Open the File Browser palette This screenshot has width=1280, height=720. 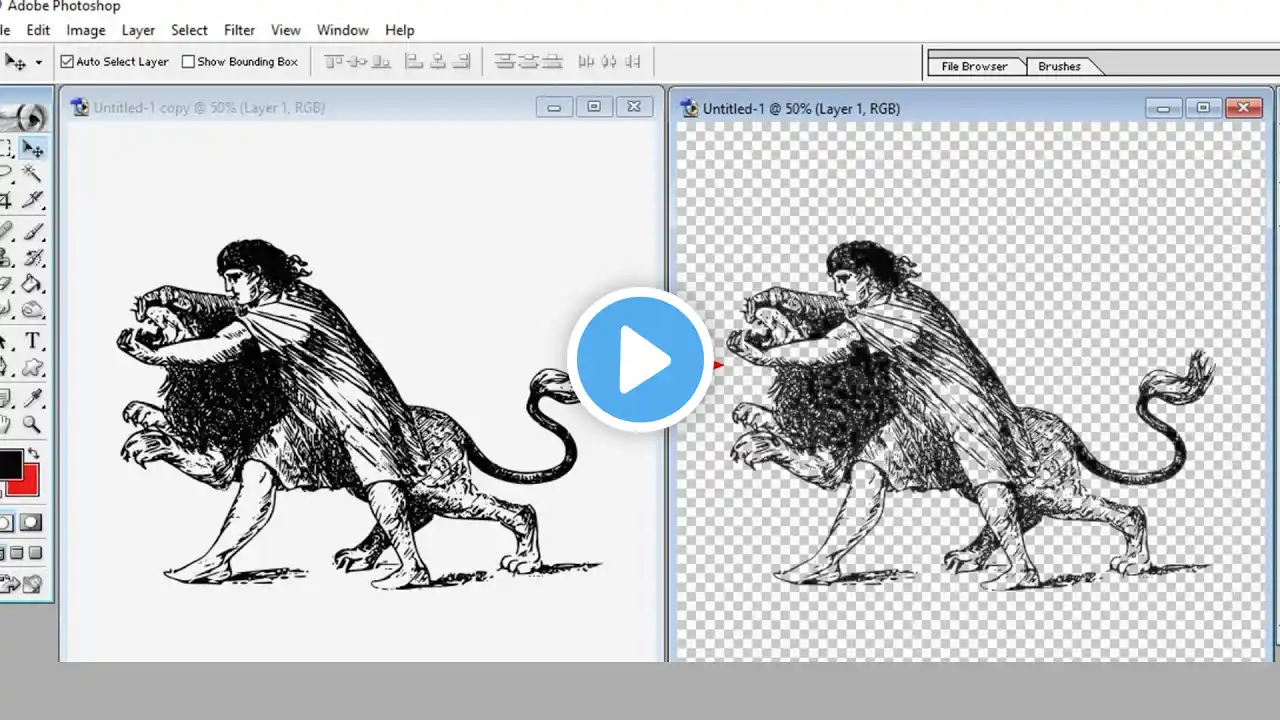[x=974, y=66]
